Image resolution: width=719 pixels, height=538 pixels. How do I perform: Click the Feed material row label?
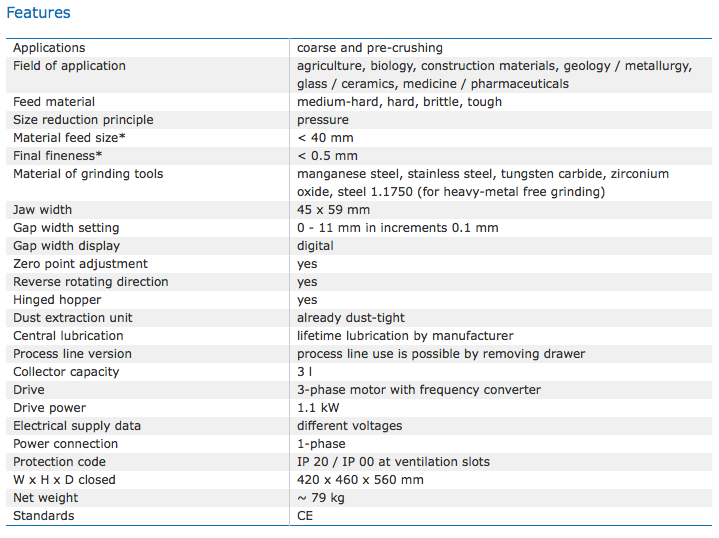click(54, 102)
